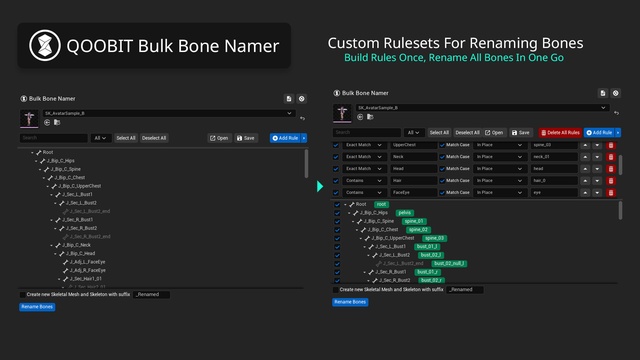Reset mesh selection arrow in right panel
The width and height of the screenshot is (640, 360).
coord(616,113)
